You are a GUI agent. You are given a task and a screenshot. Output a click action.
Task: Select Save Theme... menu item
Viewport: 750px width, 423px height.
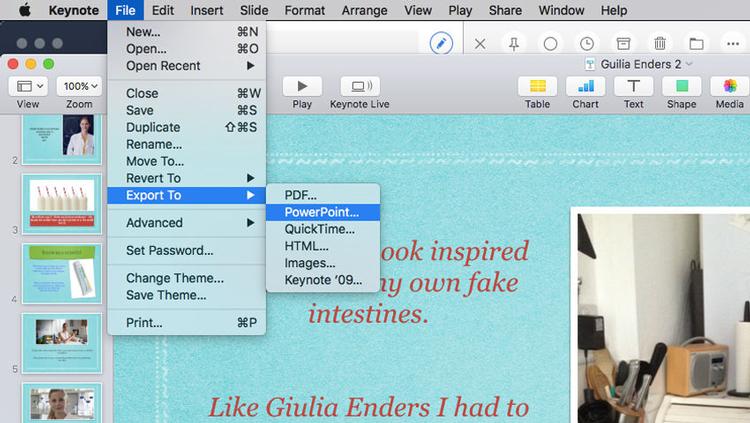pos(187,295)
